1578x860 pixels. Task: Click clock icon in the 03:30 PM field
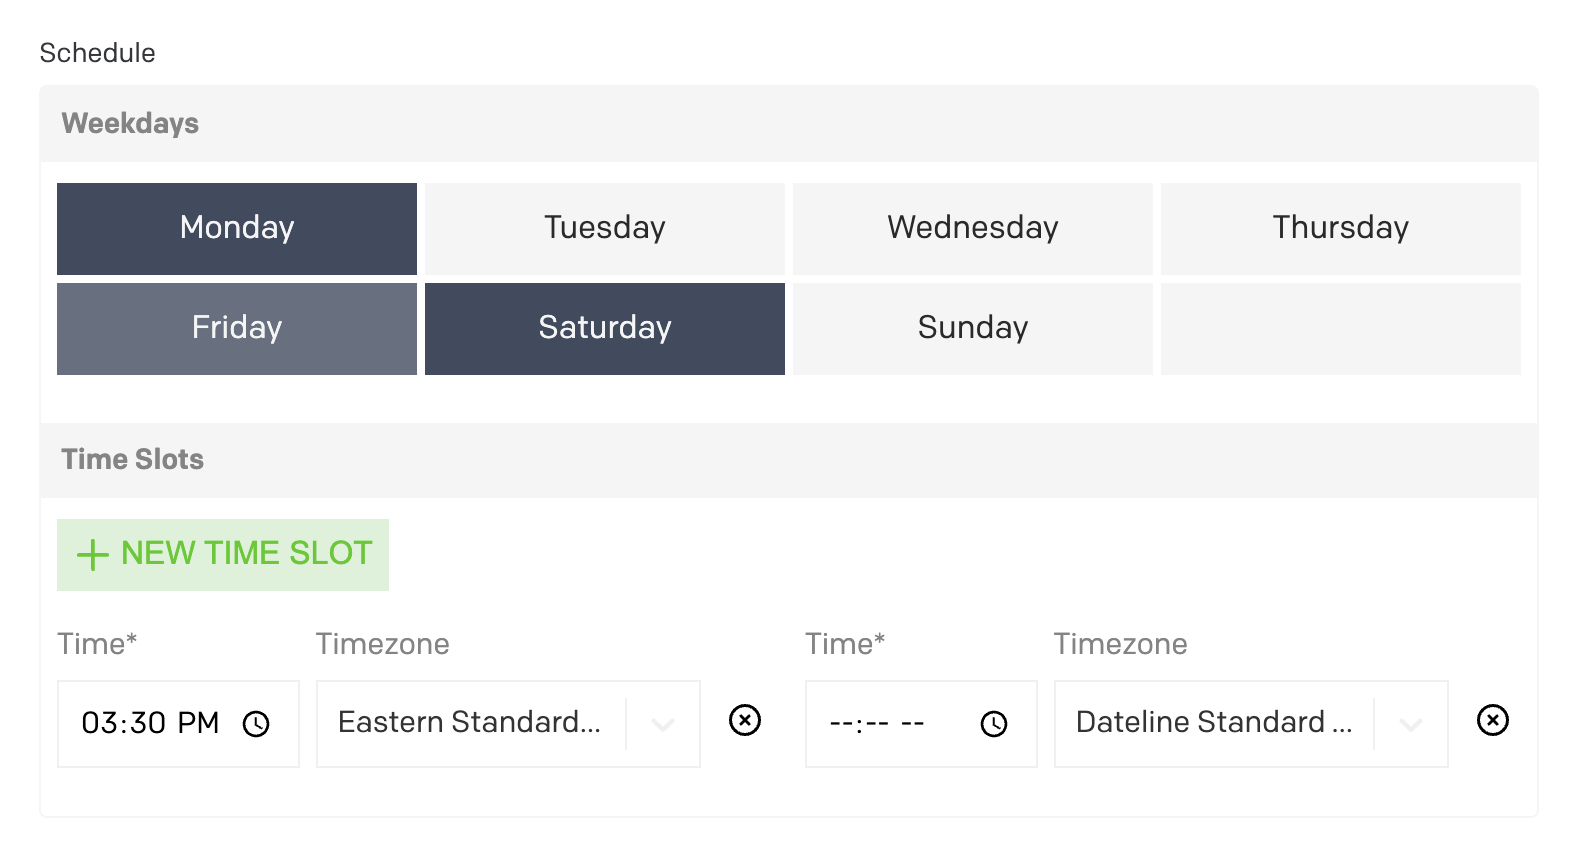[256, 724]
